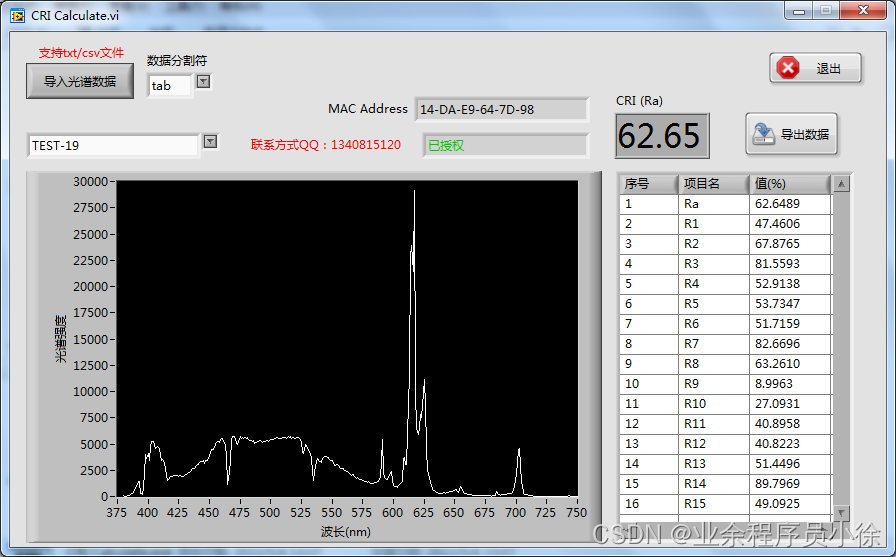Click the 375 x-axis label
Image resolution: width=896 pixels, height=557 pixels.
pos(117,513)
